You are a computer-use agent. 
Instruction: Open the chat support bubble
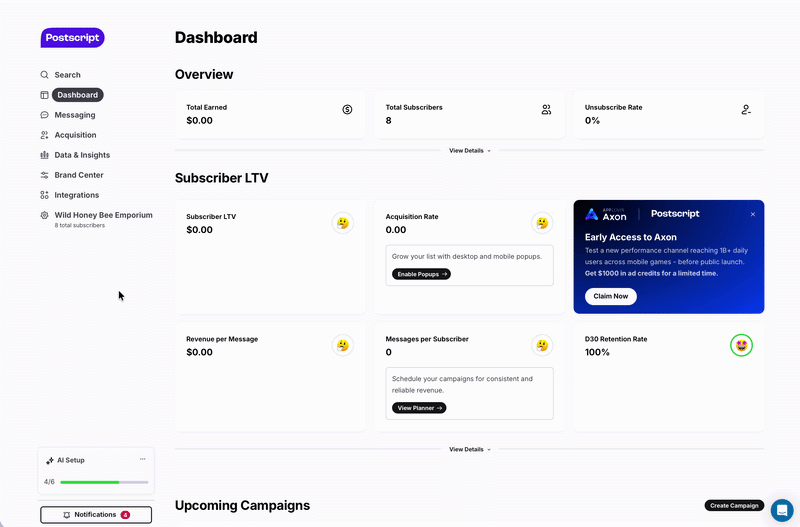click(782, 510)
